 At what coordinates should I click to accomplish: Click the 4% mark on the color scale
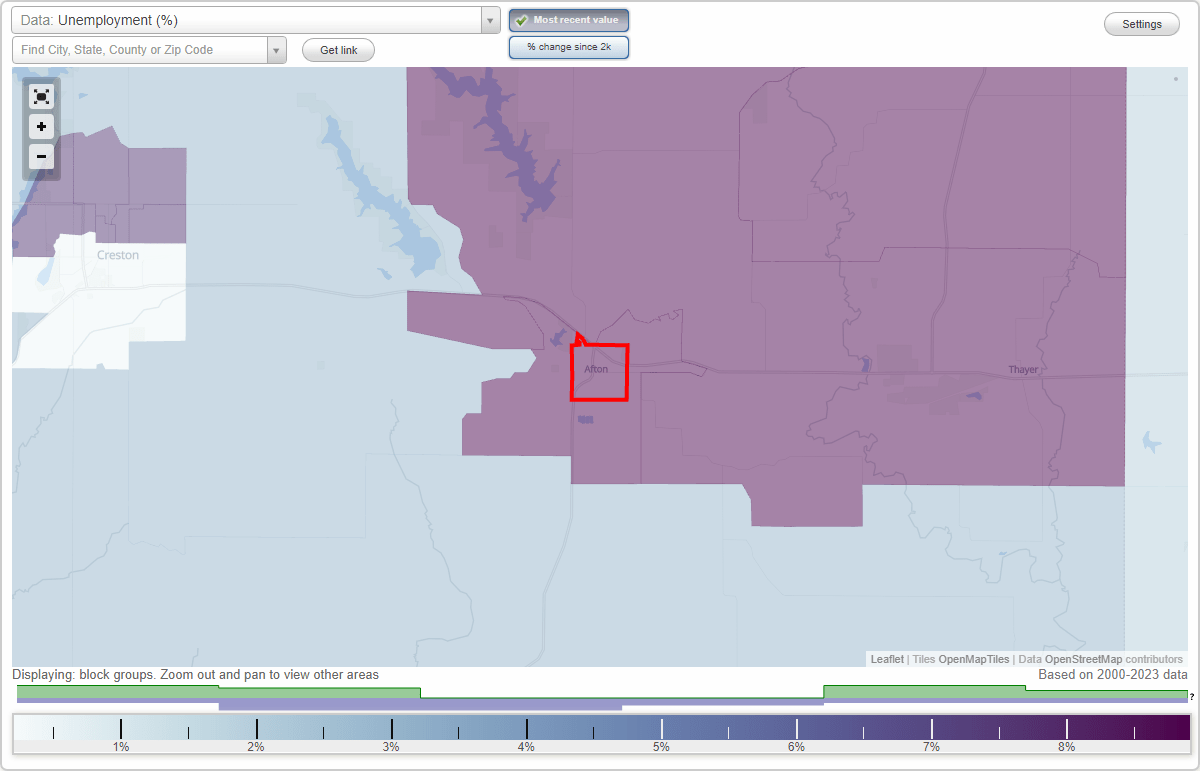[x=525, y=731]
